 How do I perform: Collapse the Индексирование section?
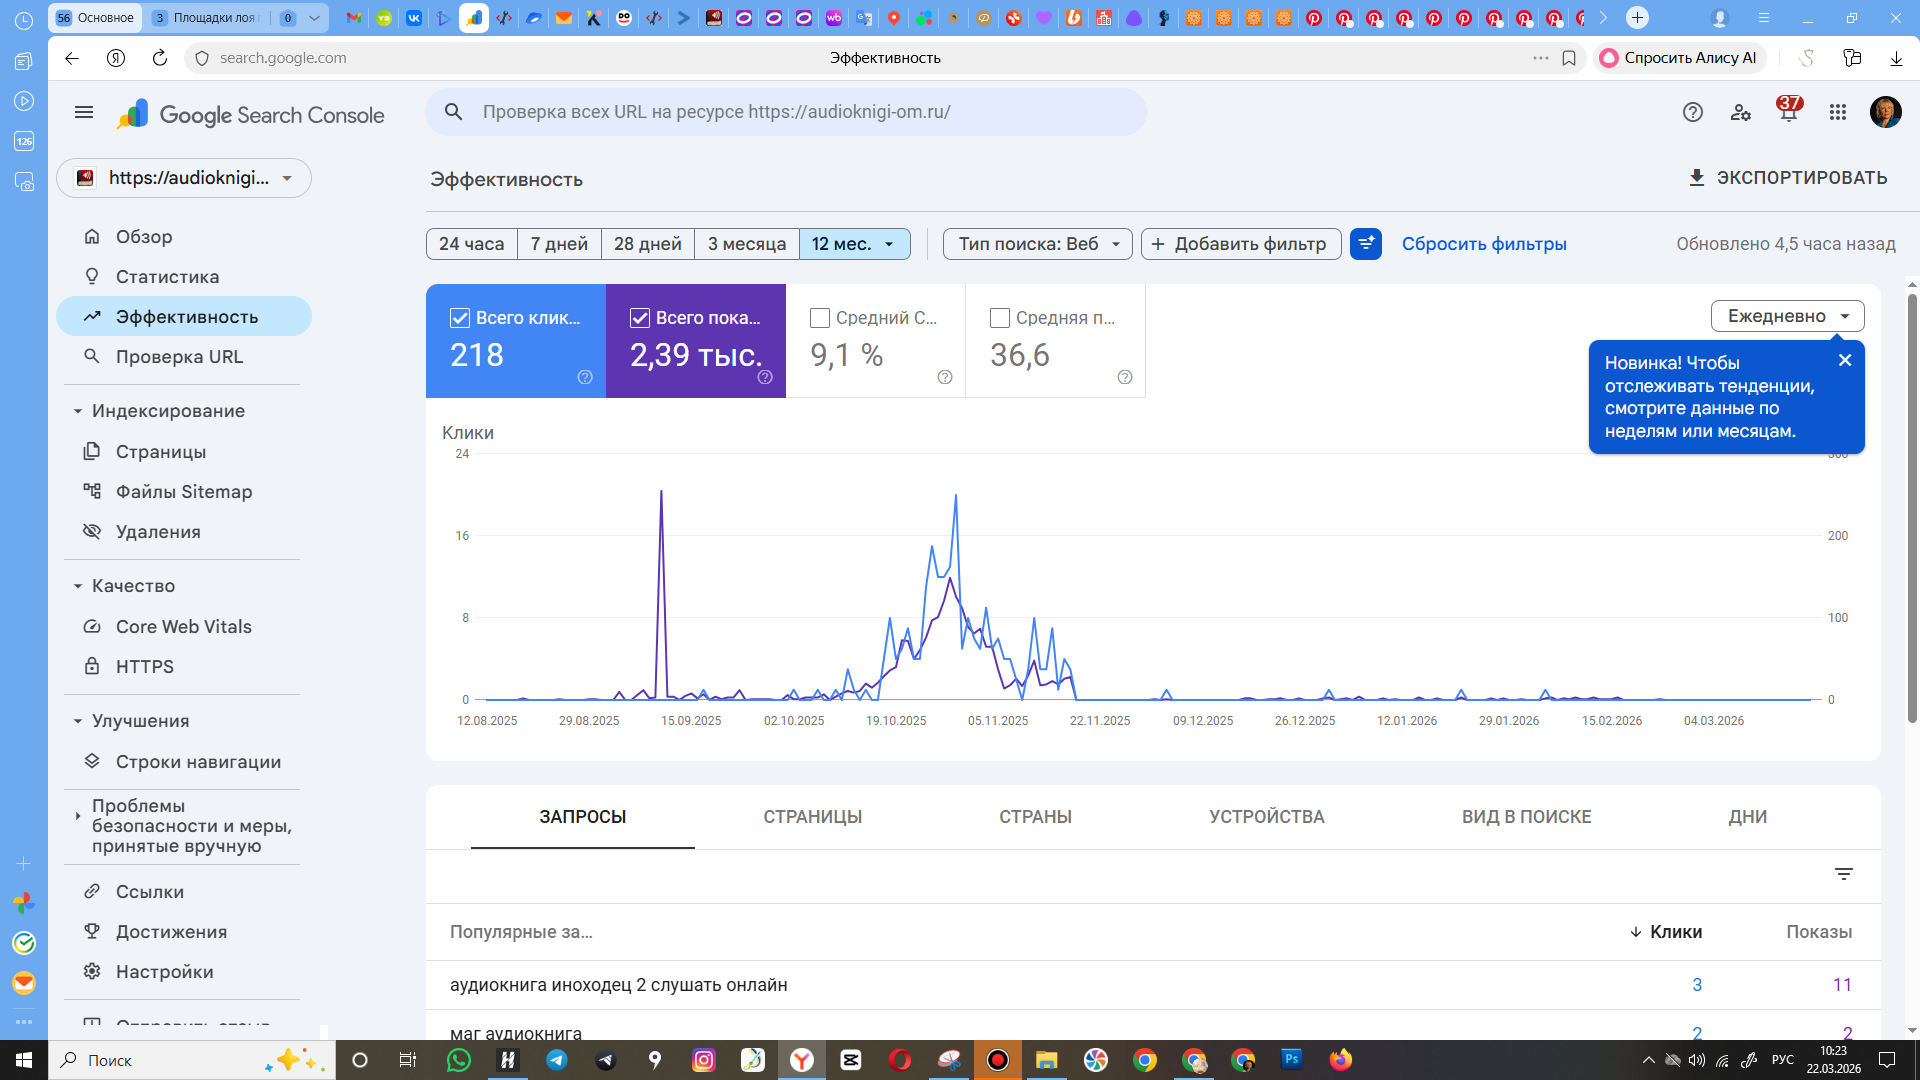pos(78,411)
